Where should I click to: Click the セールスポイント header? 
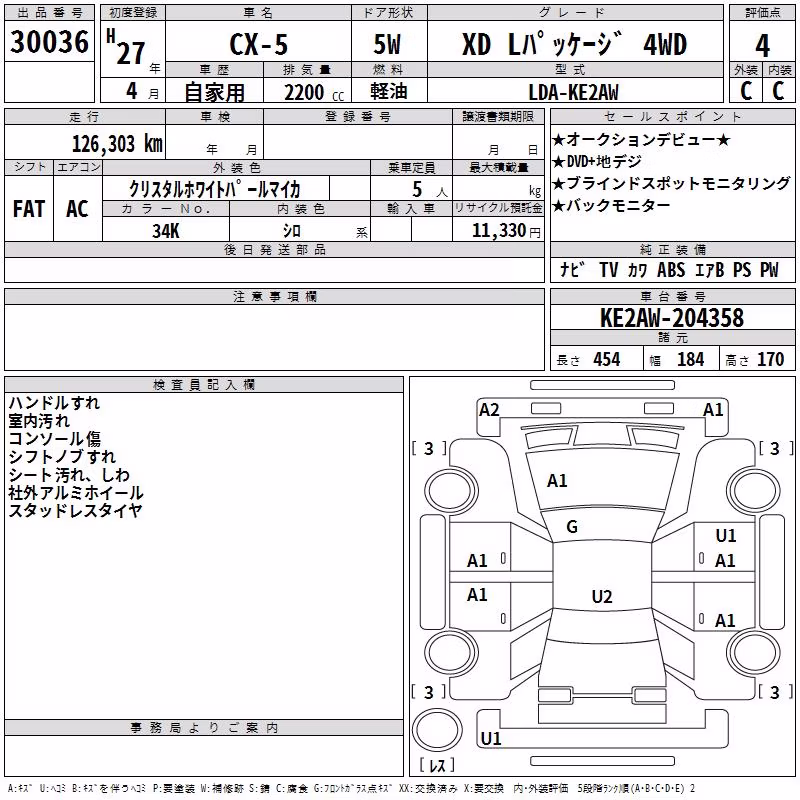(x=672, y=116)
